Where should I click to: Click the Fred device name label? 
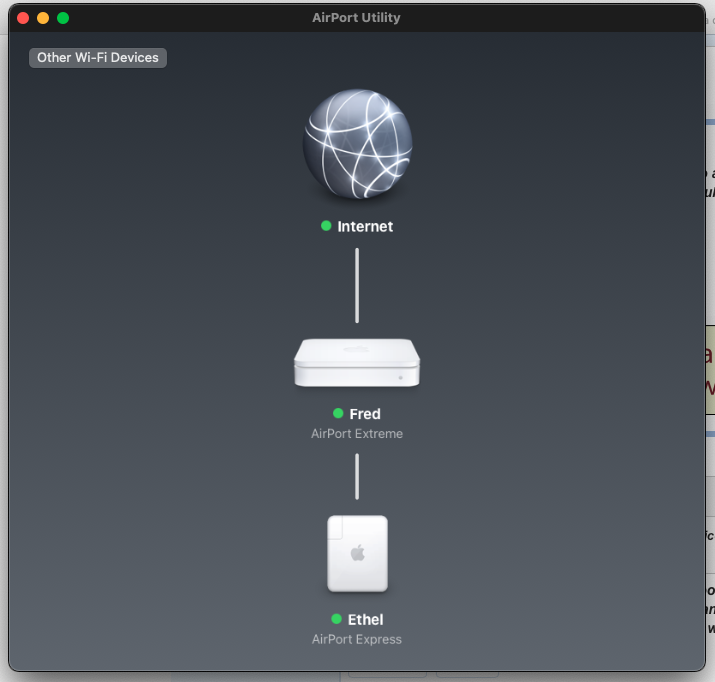tap(365, 414)
